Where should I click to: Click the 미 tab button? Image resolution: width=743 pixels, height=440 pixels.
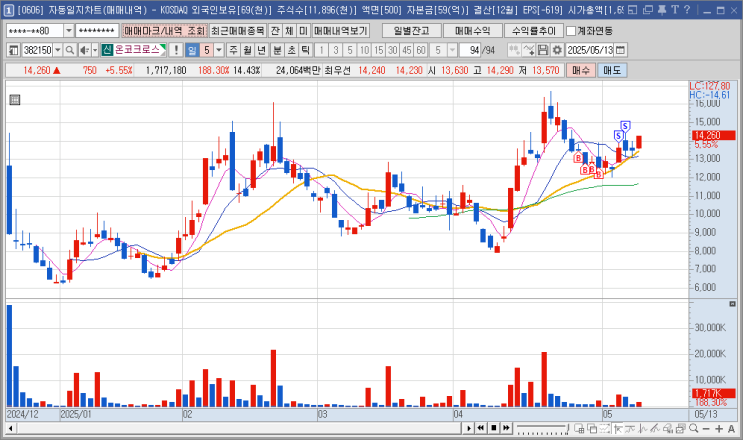[x=303, y=31]
